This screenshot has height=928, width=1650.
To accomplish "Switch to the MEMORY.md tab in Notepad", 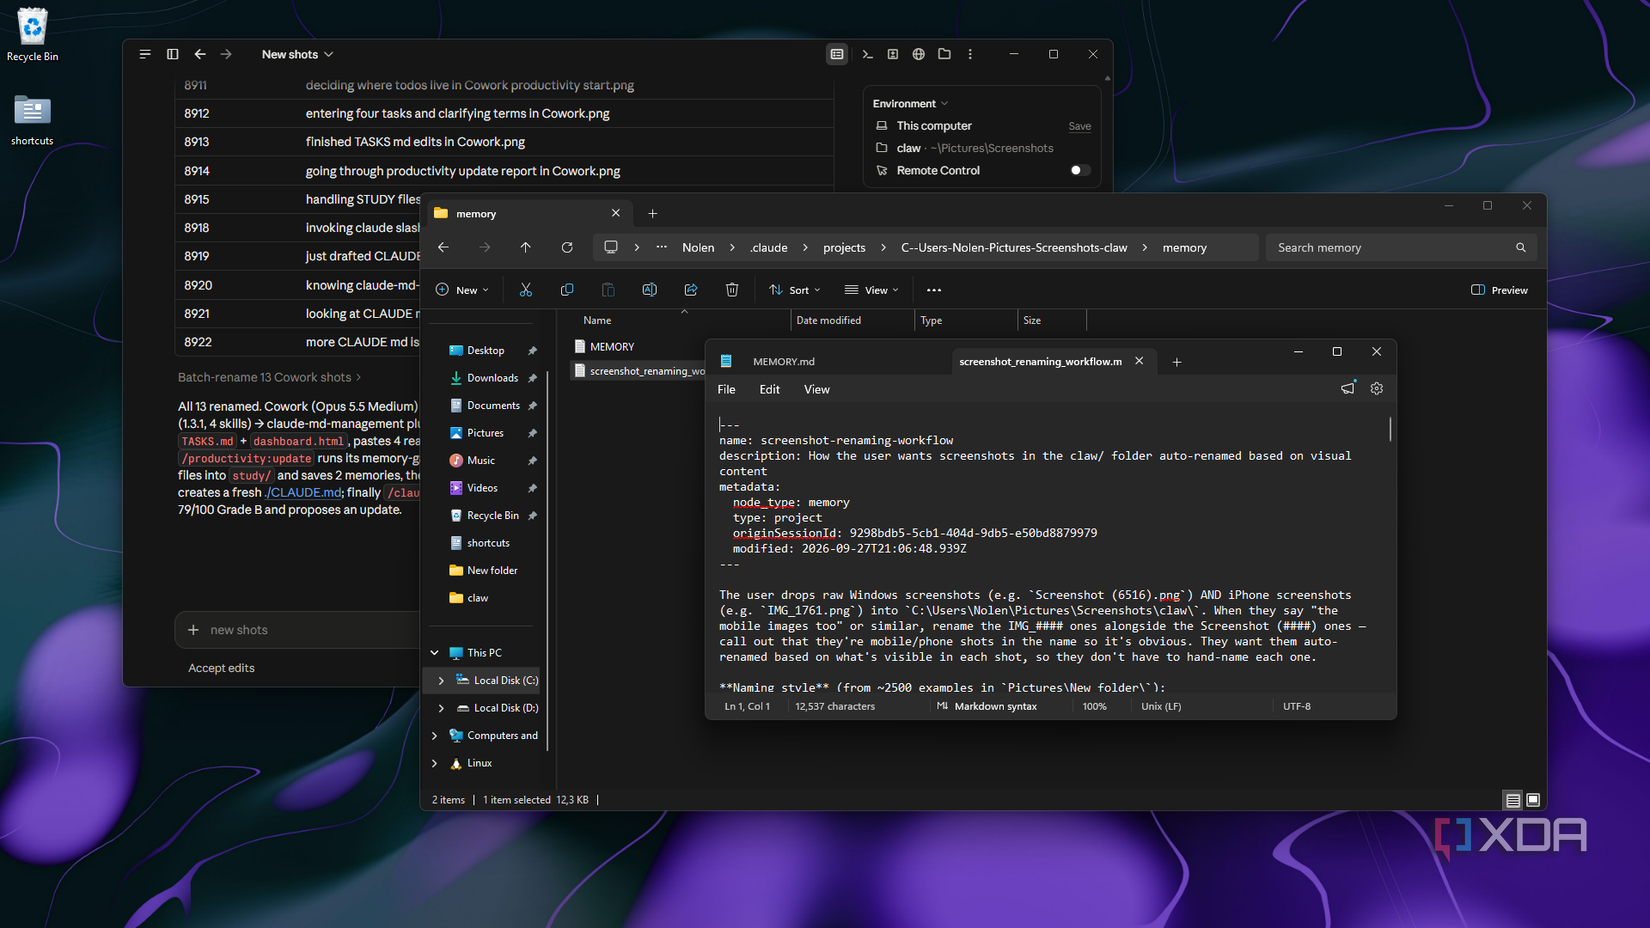I will pos(784,361).
